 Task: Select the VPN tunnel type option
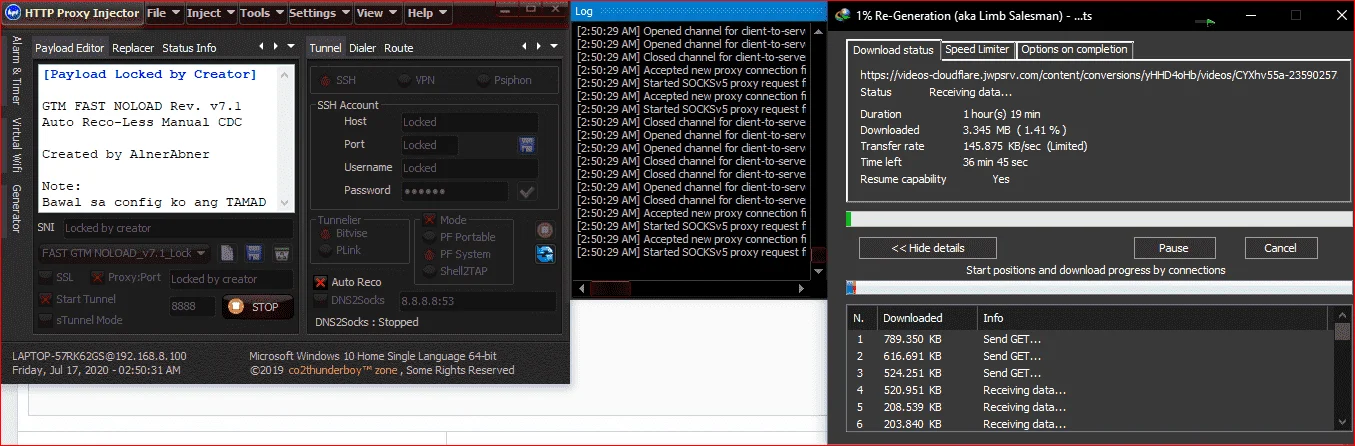tap(416, 80)
